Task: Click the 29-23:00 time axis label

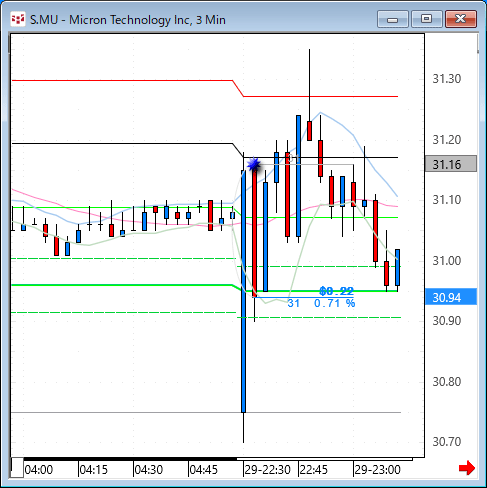Action: click(x=377, y=470)
